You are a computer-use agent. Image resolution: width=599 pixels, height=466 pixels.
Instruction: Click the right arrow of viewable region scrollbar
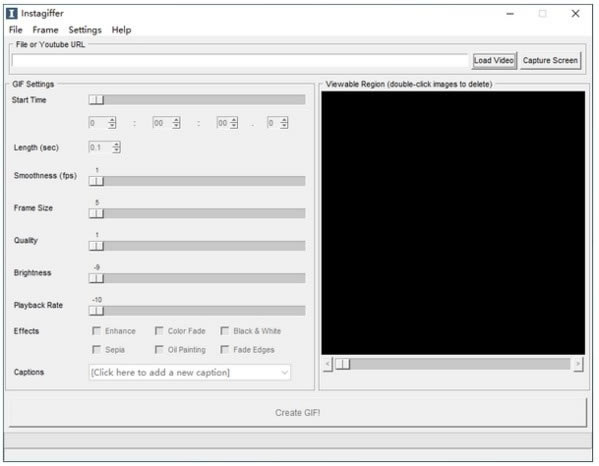[x=578, y=364]
